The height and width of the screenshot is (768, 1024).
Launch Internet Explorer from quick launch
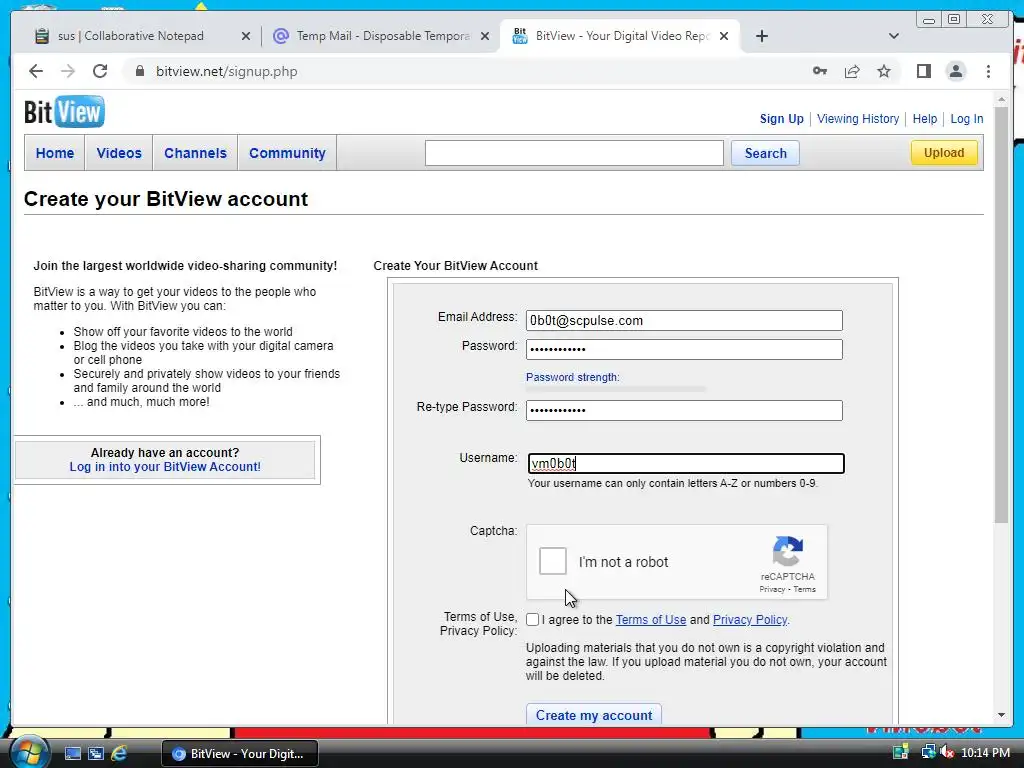click(119, 754)
